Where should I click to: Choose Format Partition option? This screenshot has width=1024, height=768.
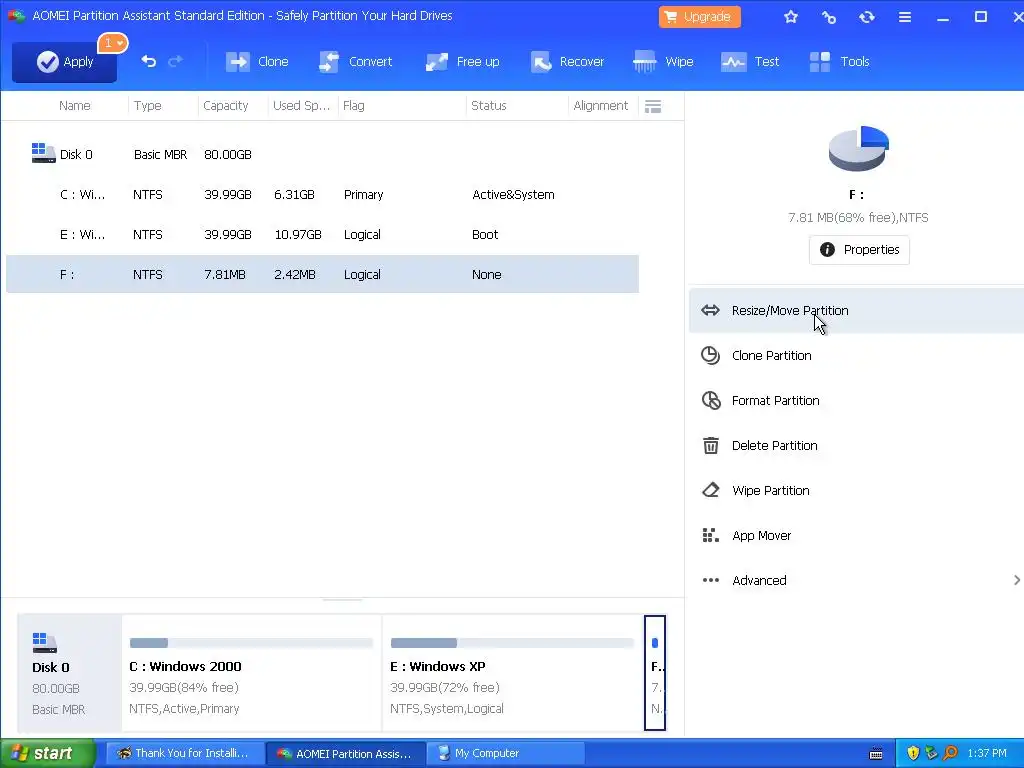coord(856,401)
